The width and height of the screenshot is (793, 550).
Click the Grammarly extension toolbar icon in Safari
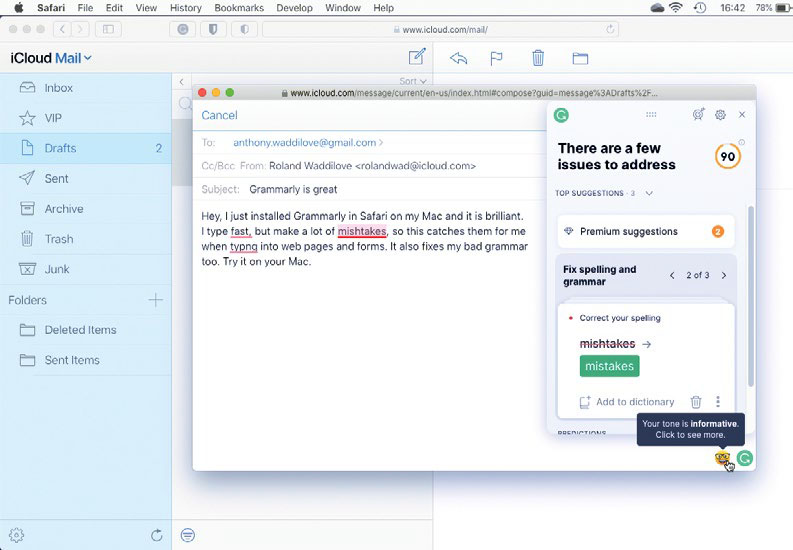click(183, 29)
